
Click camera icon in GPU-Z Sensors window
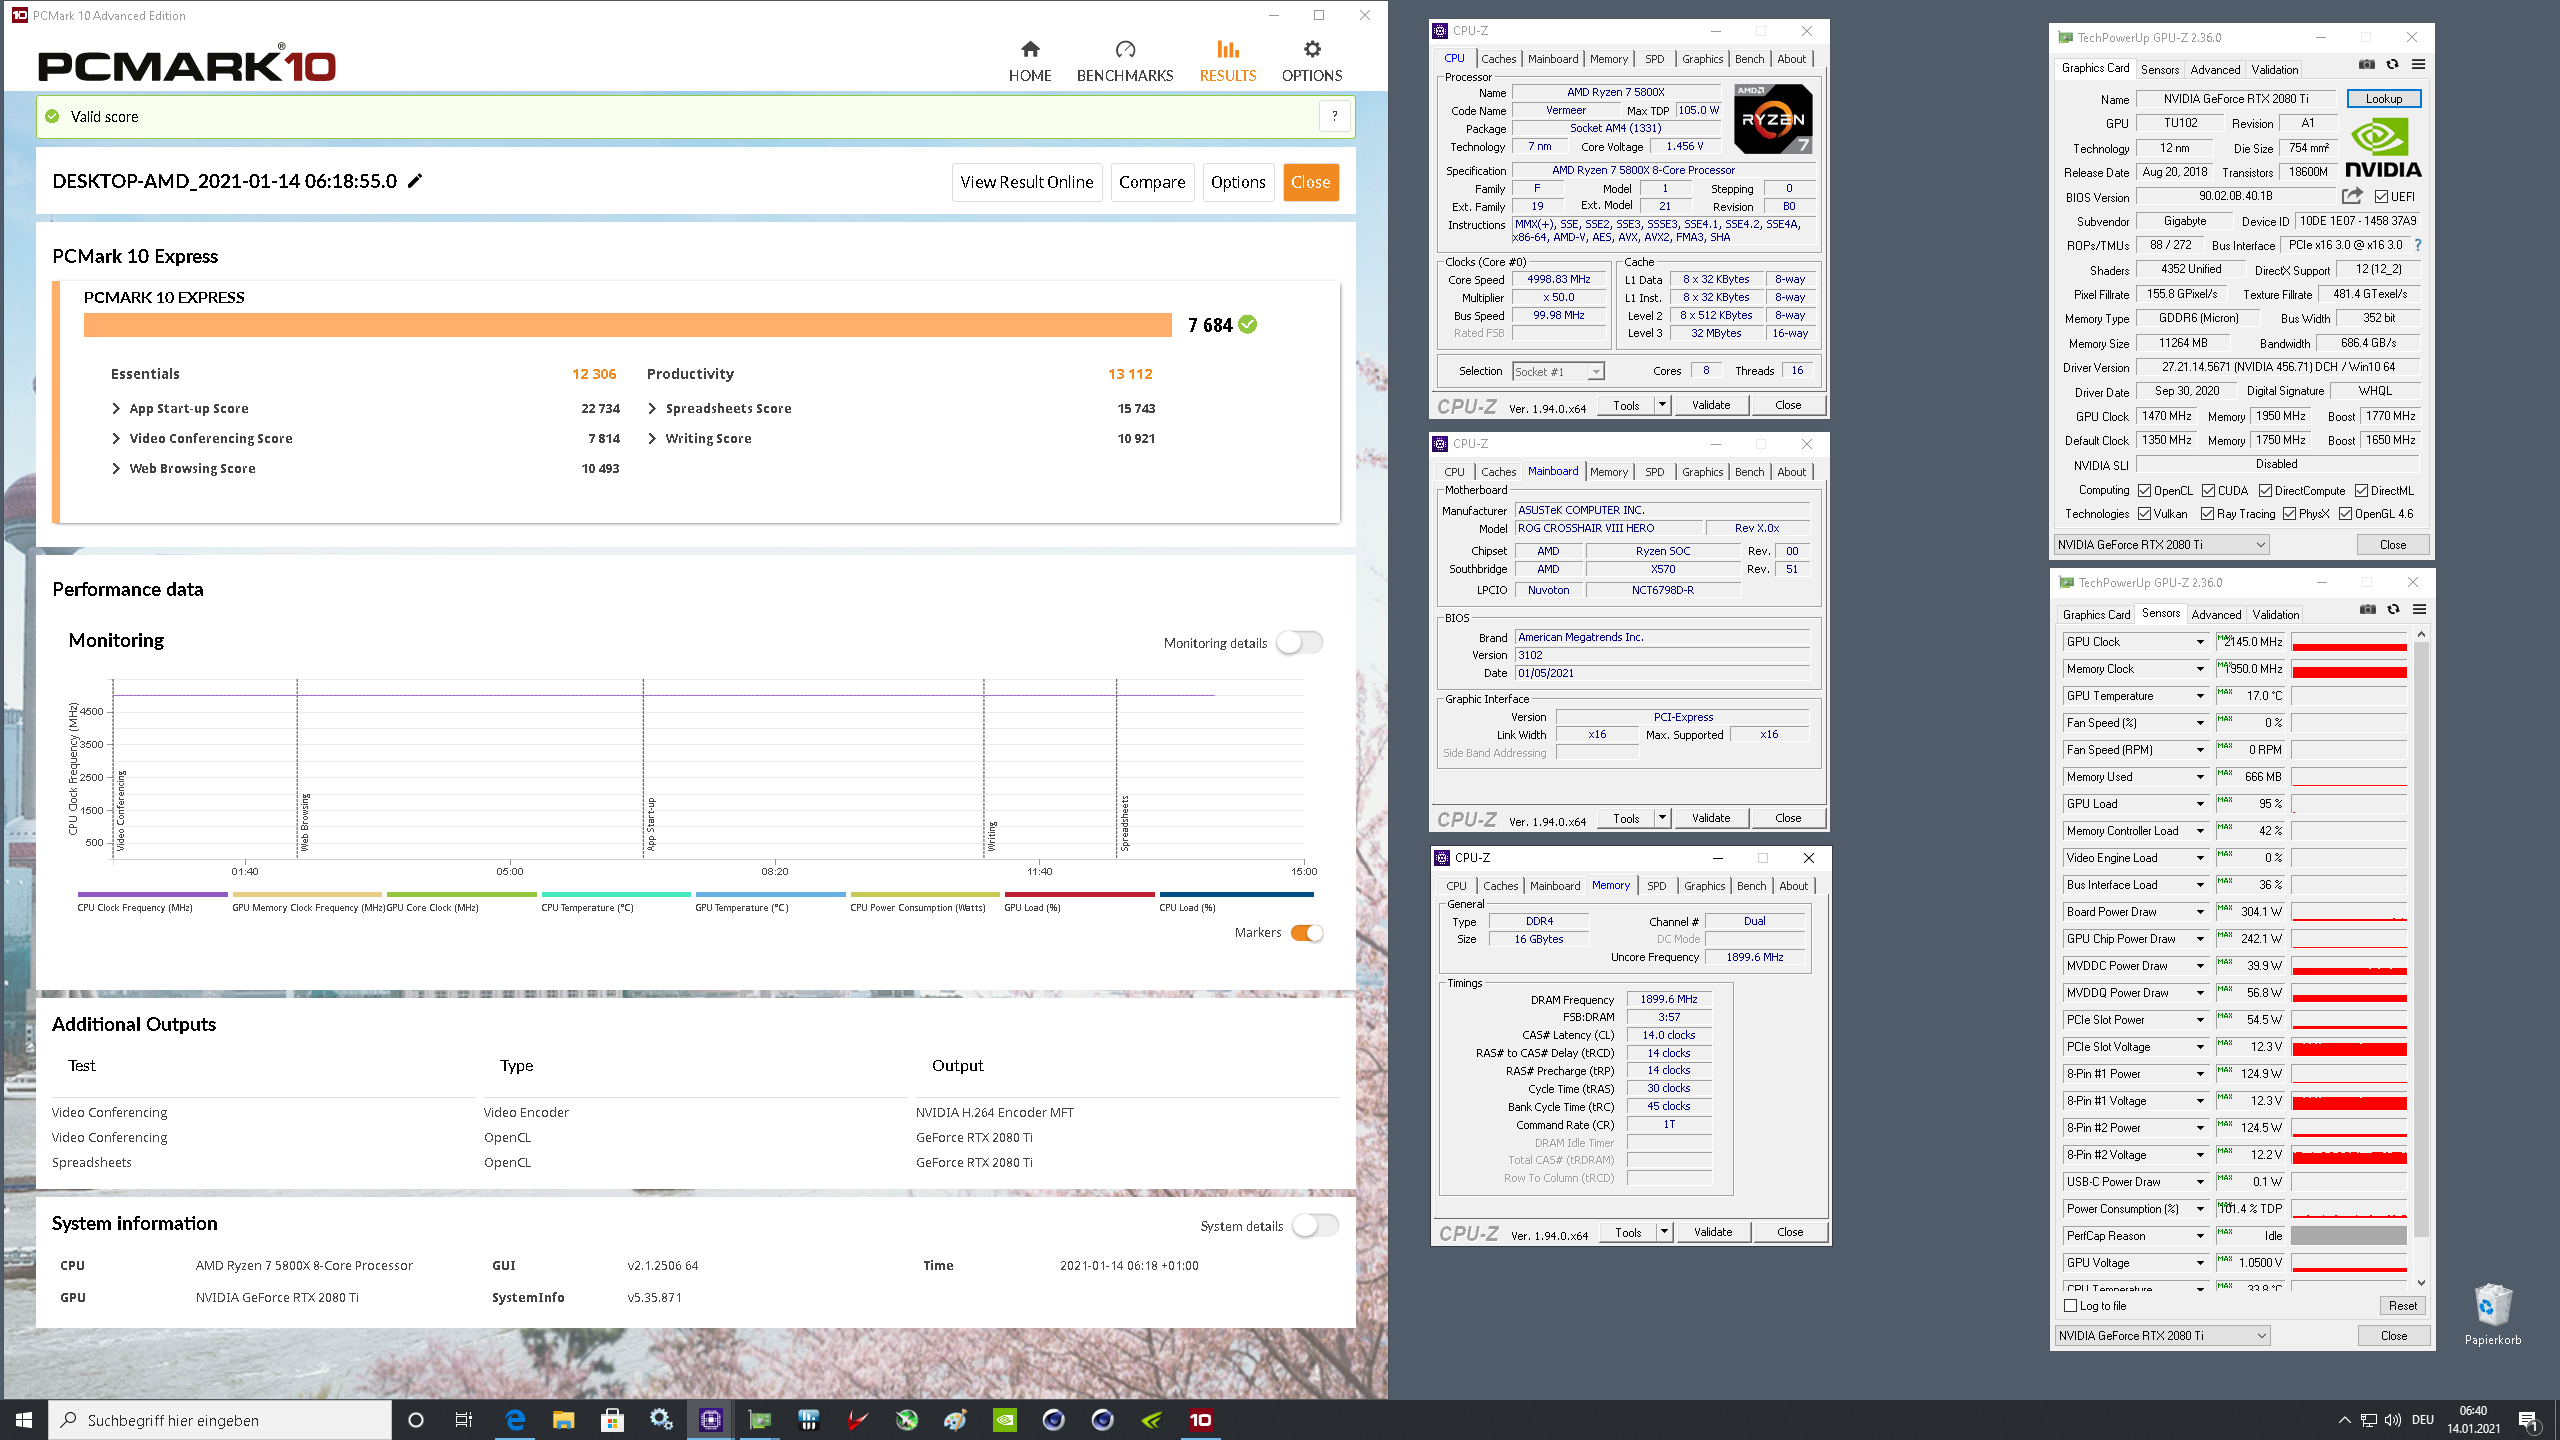pos(2367,609)
